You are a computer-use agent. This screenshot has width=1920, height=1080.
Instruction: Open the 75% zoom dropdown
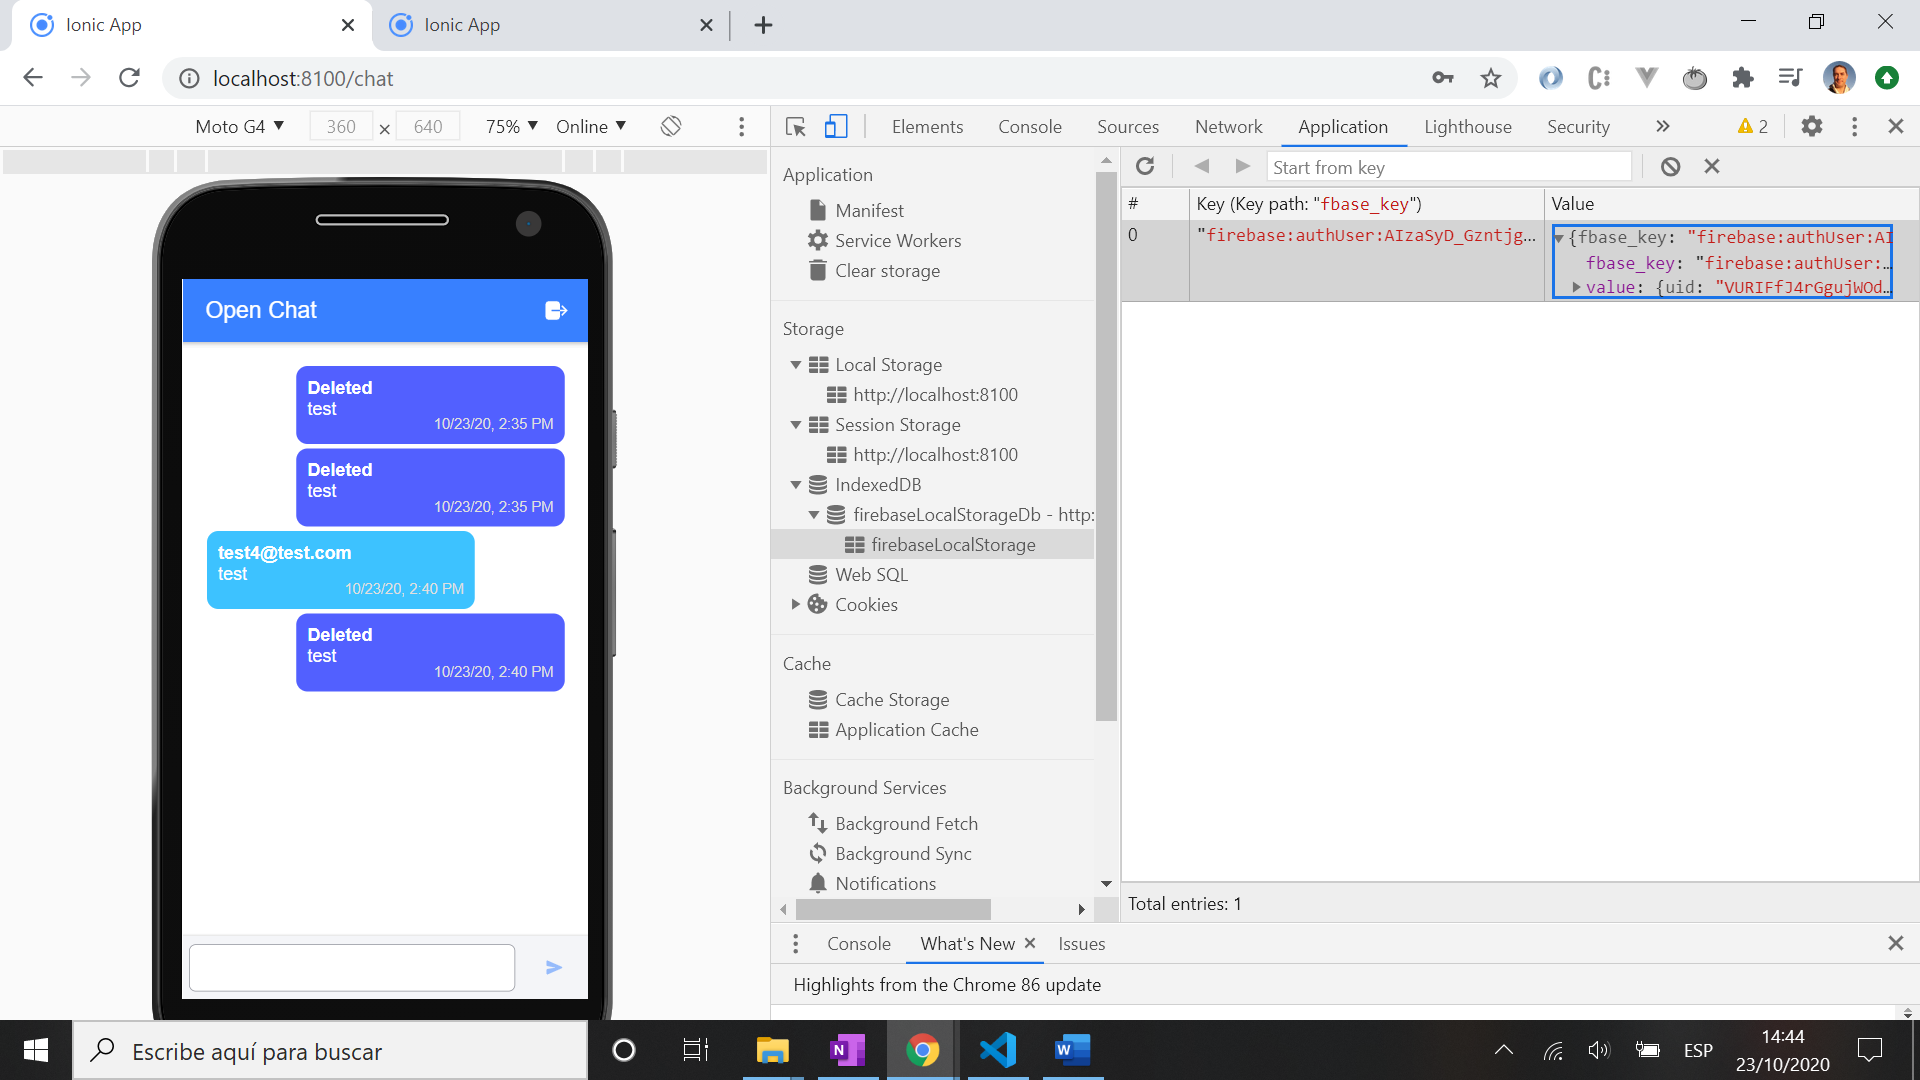[x=512, y=126]
